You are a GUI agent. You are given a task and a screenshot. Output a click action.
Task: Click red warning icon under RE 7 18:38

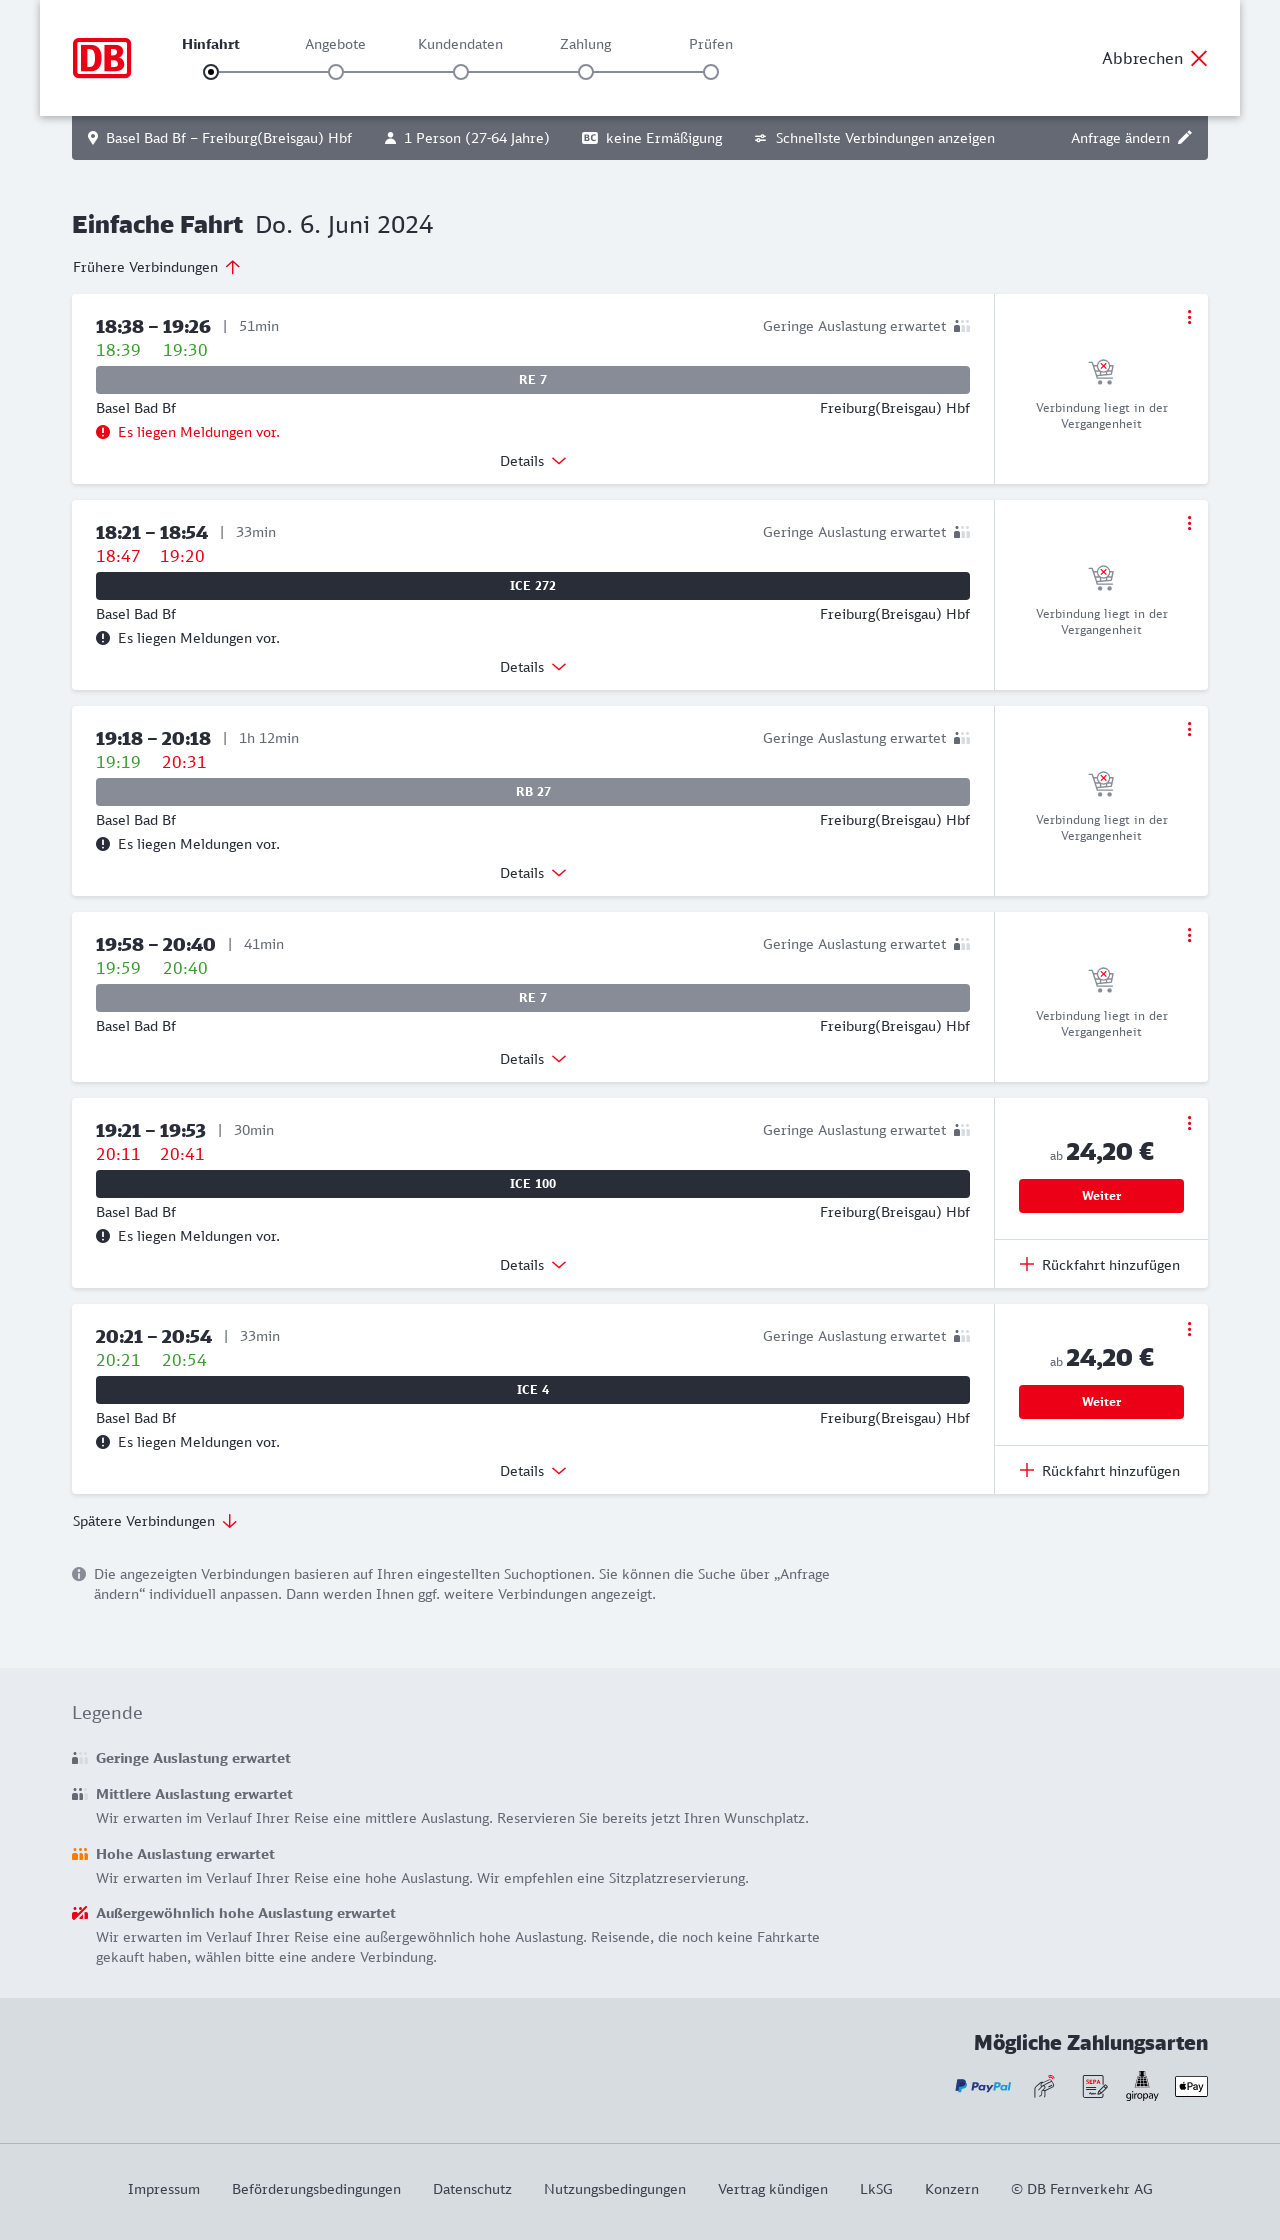point(103,432)
